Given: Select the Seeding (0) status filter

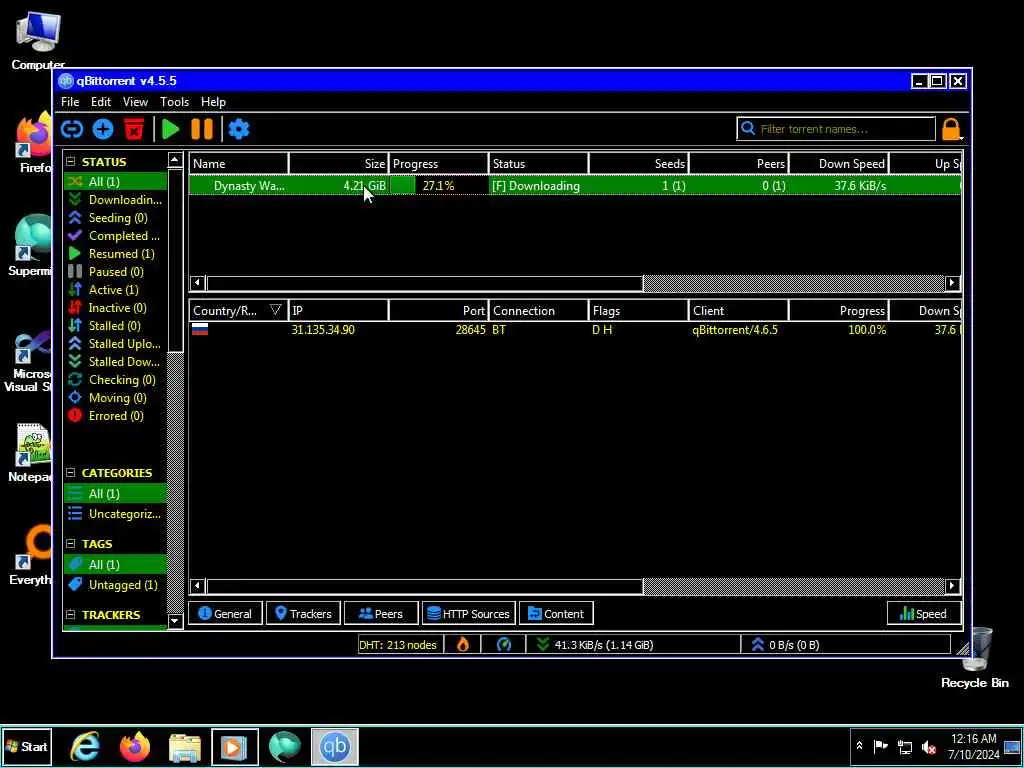Looking at the screenshot, I should (115, 217).
